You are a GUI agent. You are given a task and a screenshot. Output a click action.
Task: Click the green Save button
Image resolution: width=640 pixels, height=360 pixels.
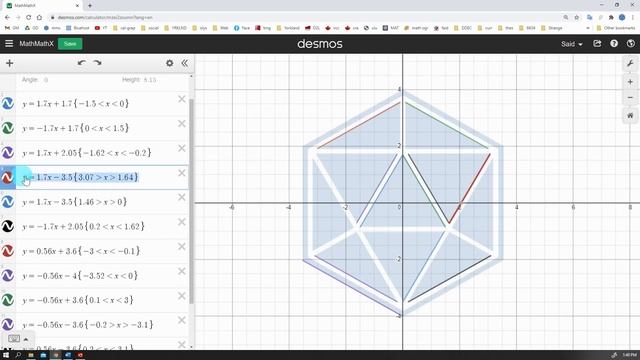coord(70,44)
